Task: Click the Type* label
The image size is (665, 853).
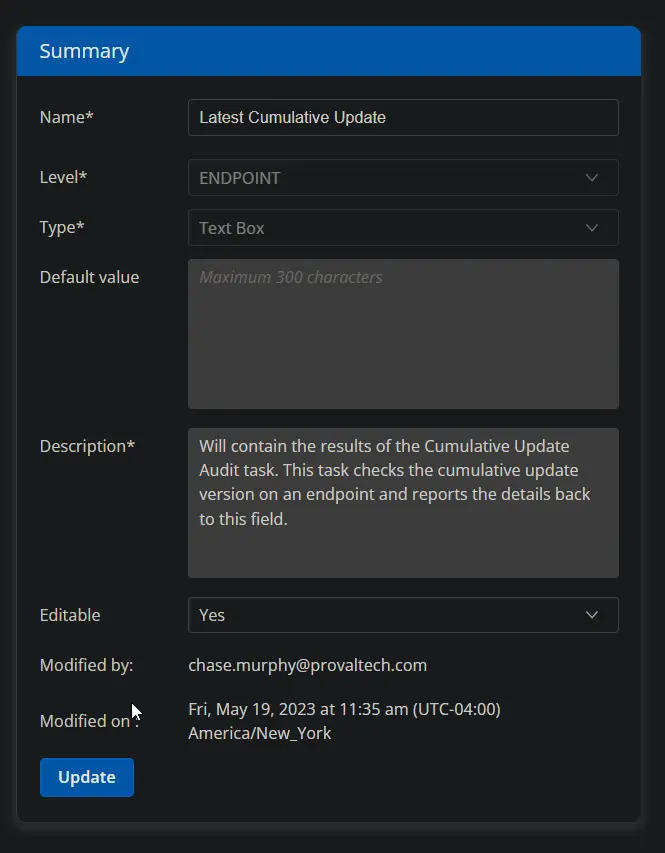Action: click(61, 227)
